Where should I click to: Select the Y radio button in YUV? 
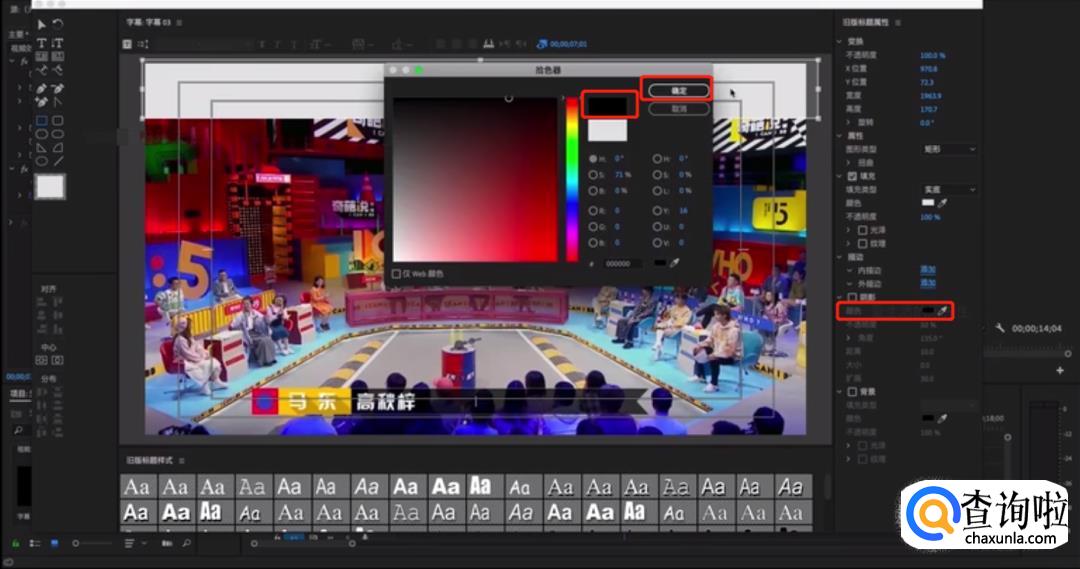[x=657, y=210]
